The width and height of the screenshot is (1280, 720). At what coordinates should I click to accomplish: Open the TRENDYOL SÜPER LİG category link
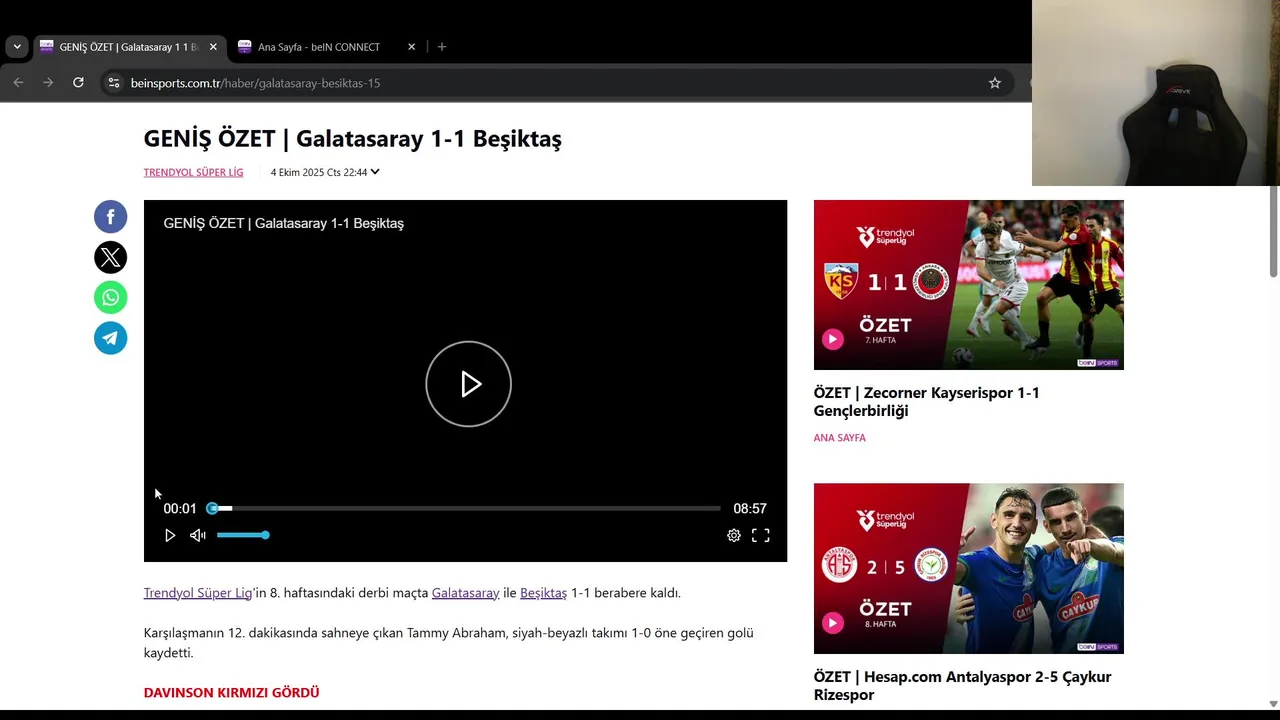tap(193, 172)
